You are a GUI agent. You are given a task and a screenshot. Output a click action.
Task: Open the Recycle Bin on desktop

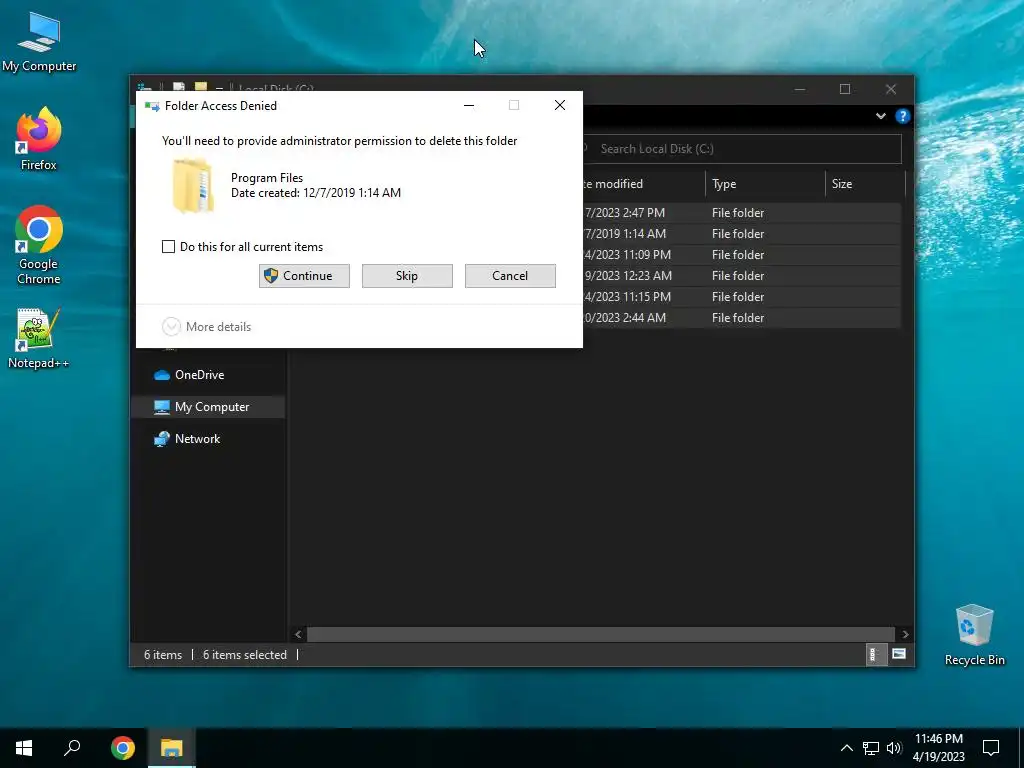[x=974, y=635]
